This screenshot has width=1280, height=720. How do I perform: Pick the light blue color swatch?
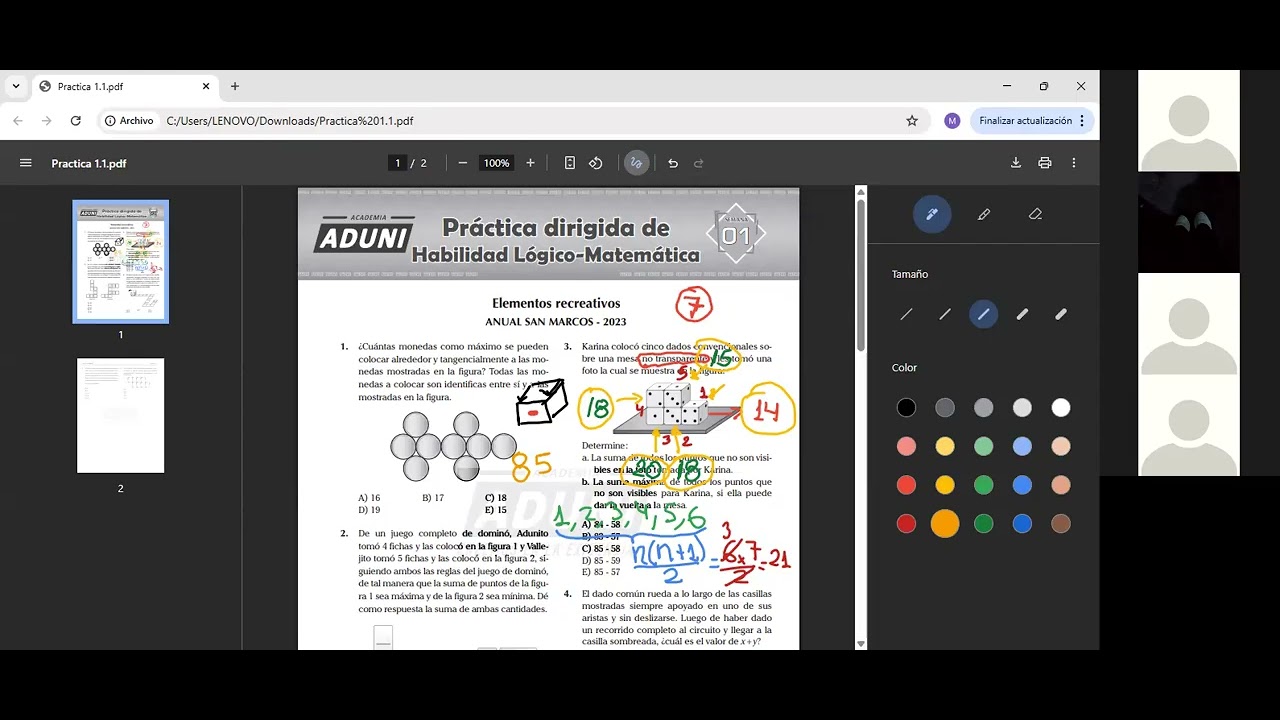tap(1022, 446)
